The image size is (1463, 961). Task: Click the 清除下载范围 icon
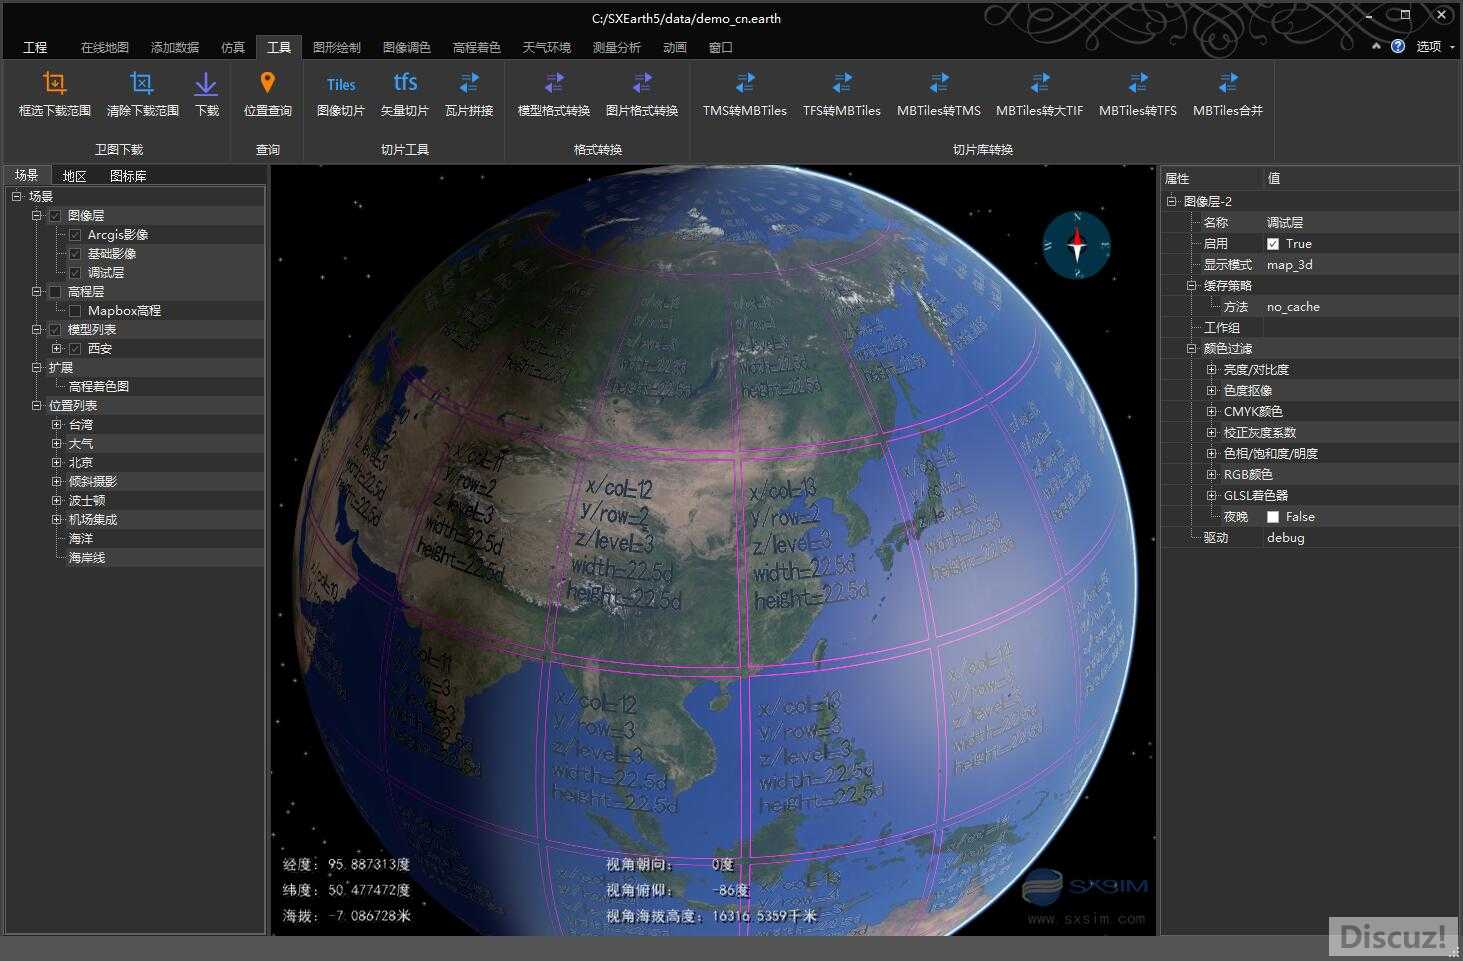[142, 83]
